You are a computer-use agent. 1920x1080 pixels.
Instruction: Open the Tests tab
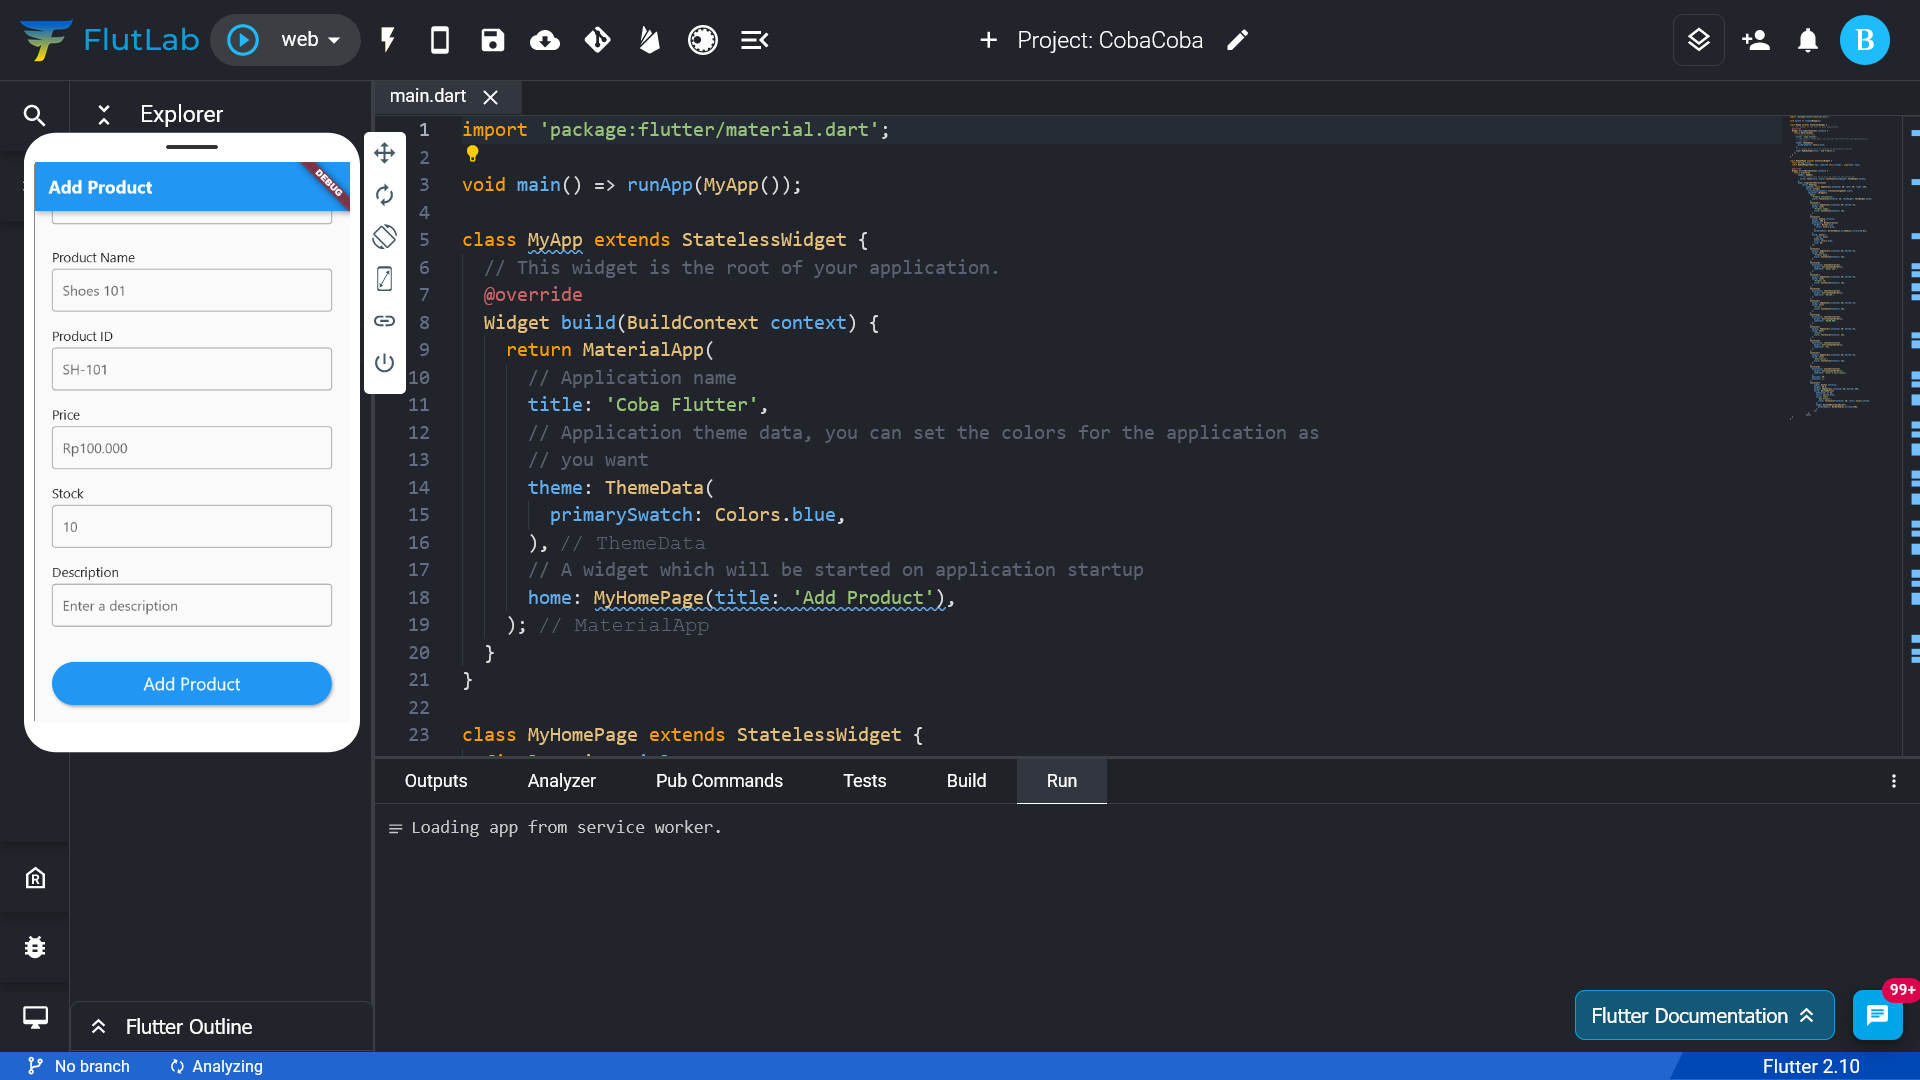pos(865,781)
